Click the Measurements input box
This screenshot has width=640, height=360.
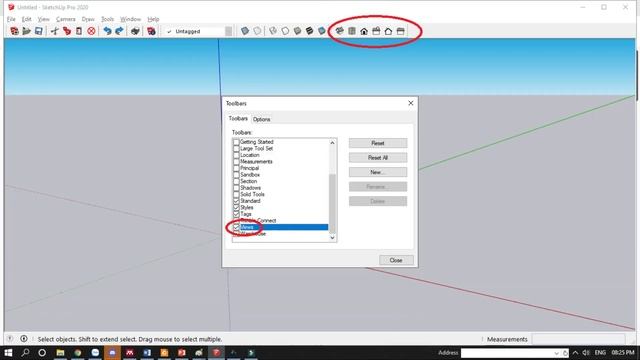point(578,339)
